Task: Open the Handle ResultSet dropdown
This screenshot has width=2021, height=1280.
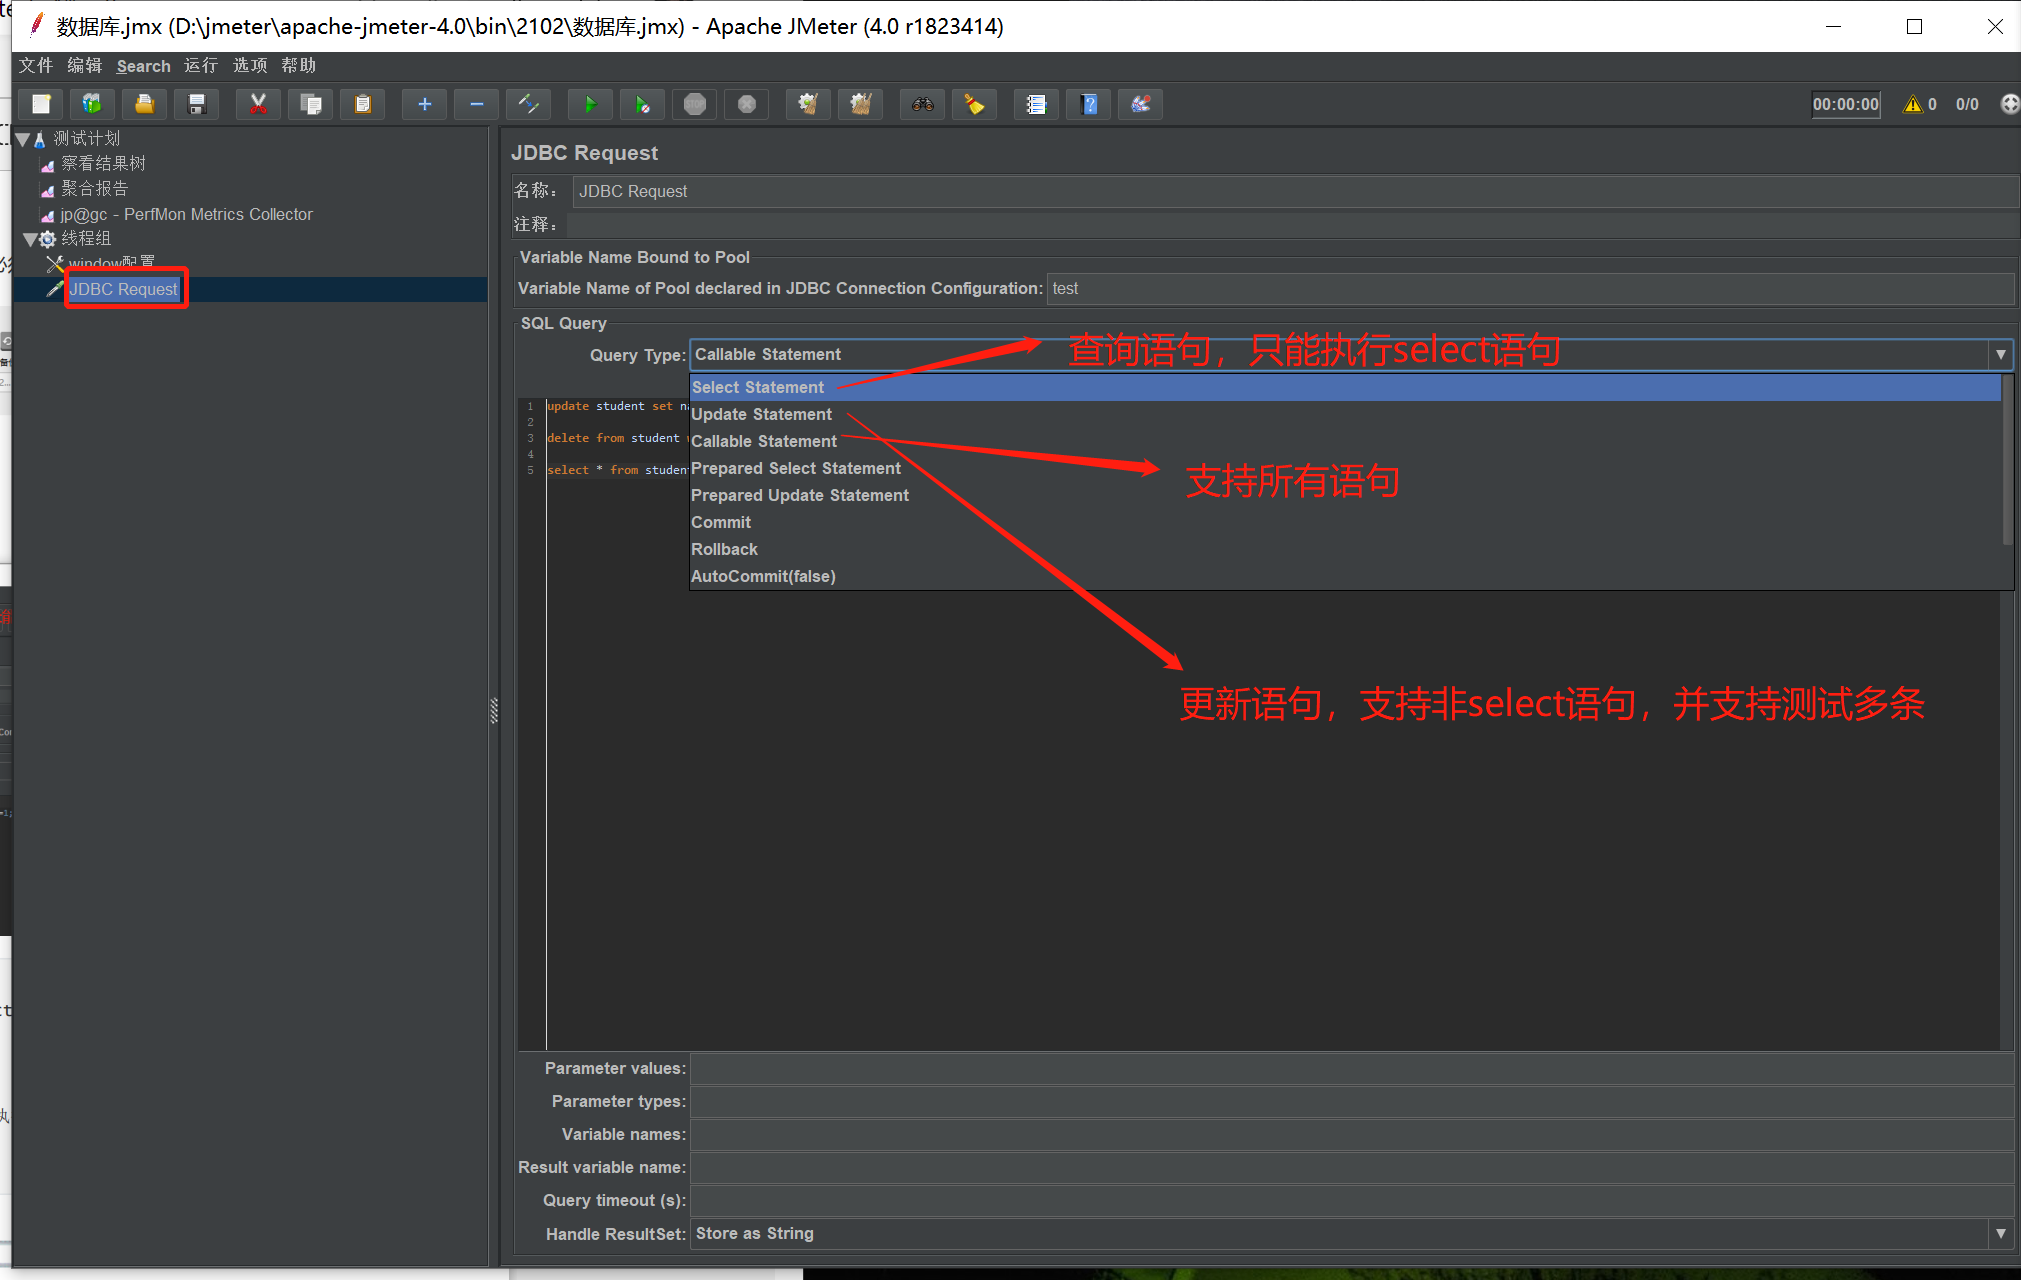Action: (x=2000, y=1234)
